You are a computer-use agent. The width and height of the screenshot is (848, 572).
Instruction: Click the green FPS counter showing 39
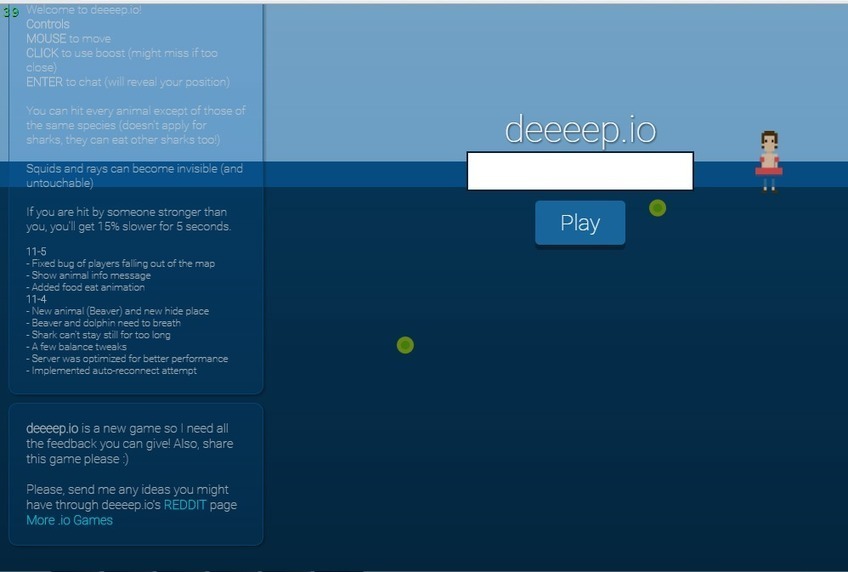point(11,12)
